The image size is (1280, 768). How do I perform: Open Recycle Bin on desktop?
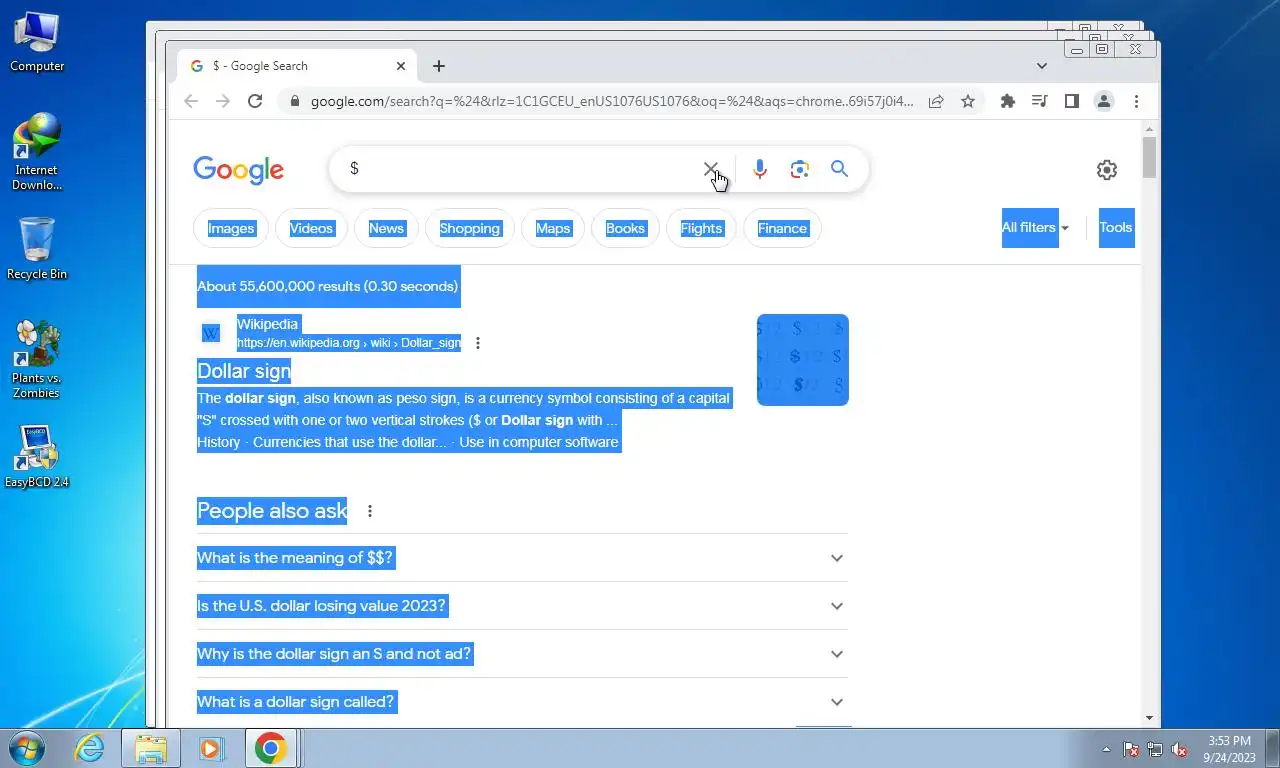tap(37, 250)
